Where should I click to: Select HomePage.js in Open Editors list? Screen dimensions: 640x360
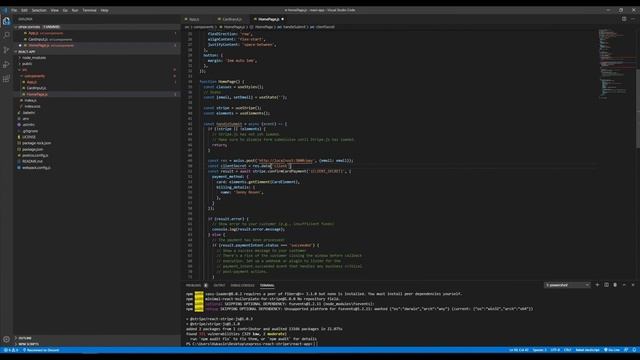(x=98, y=46)
